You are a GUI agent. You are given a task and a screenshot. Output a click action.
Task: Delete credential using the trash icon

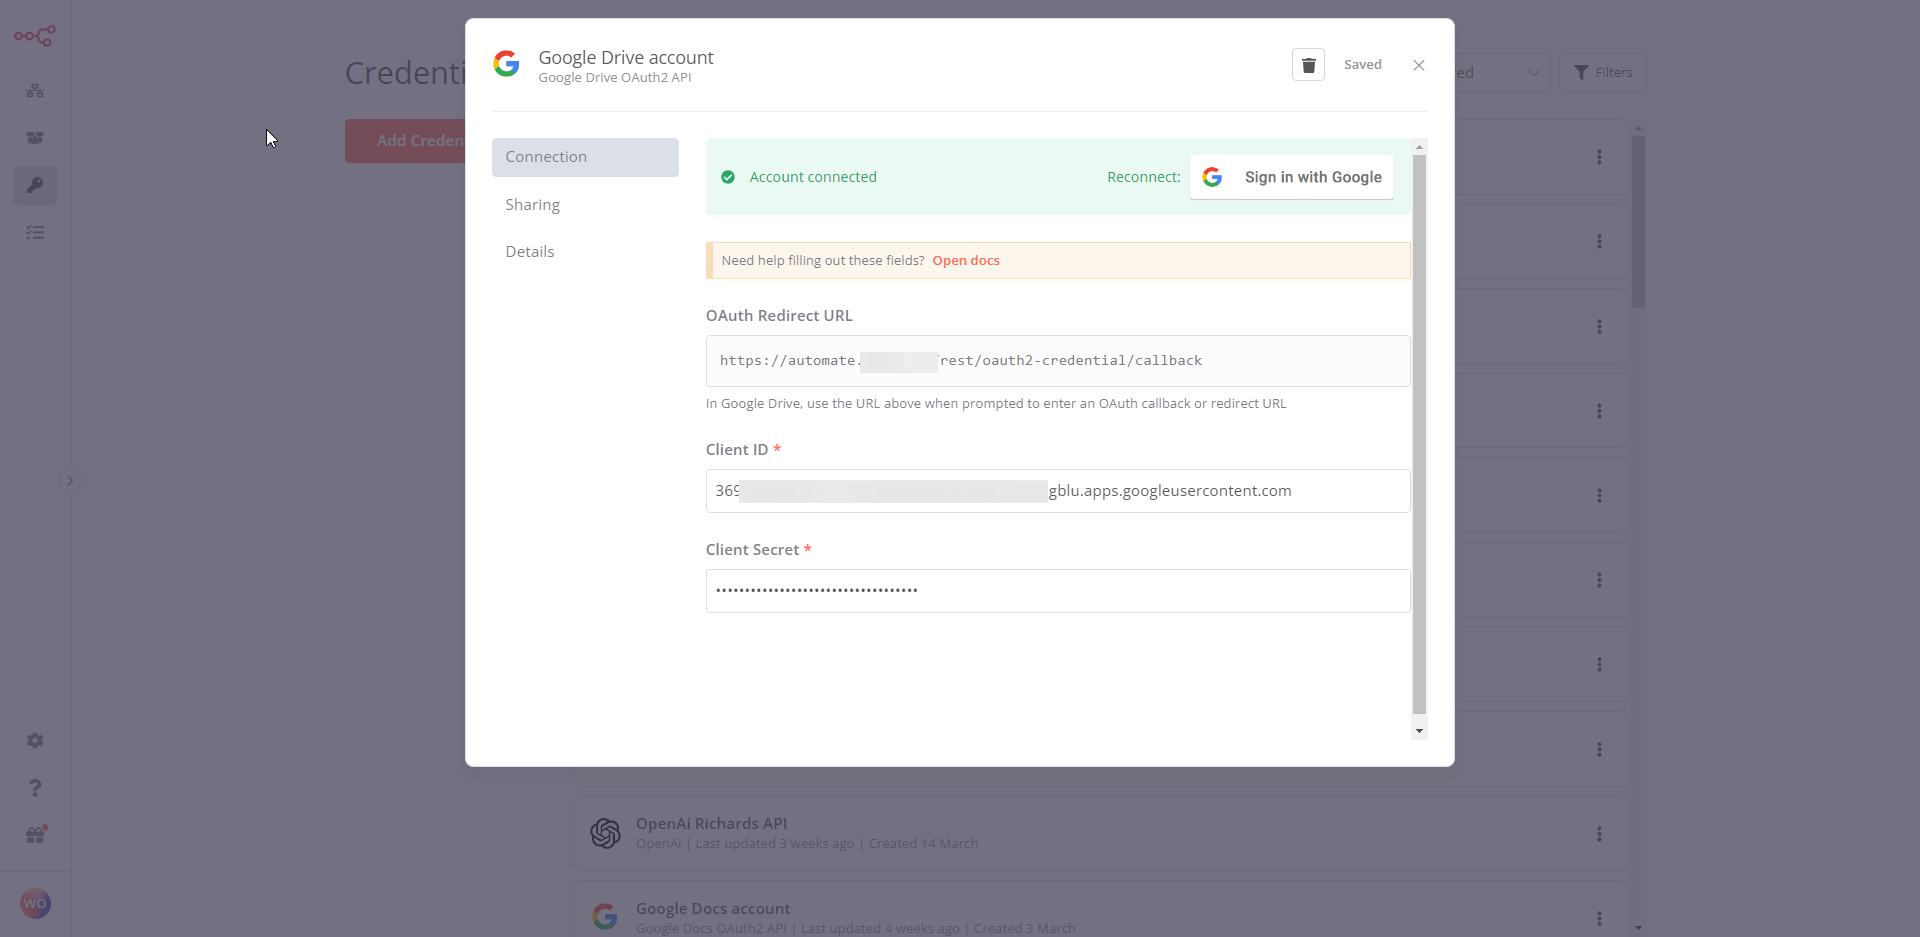tap(1308, 65)
